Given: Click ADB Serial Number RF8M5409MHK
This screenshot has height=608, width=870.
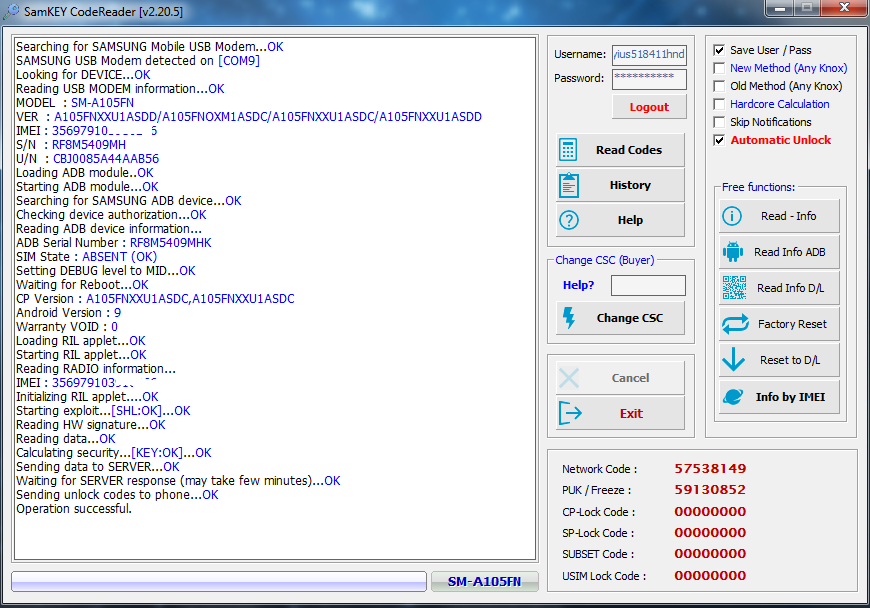Looking at the screenshot, I should click(170, 243).
